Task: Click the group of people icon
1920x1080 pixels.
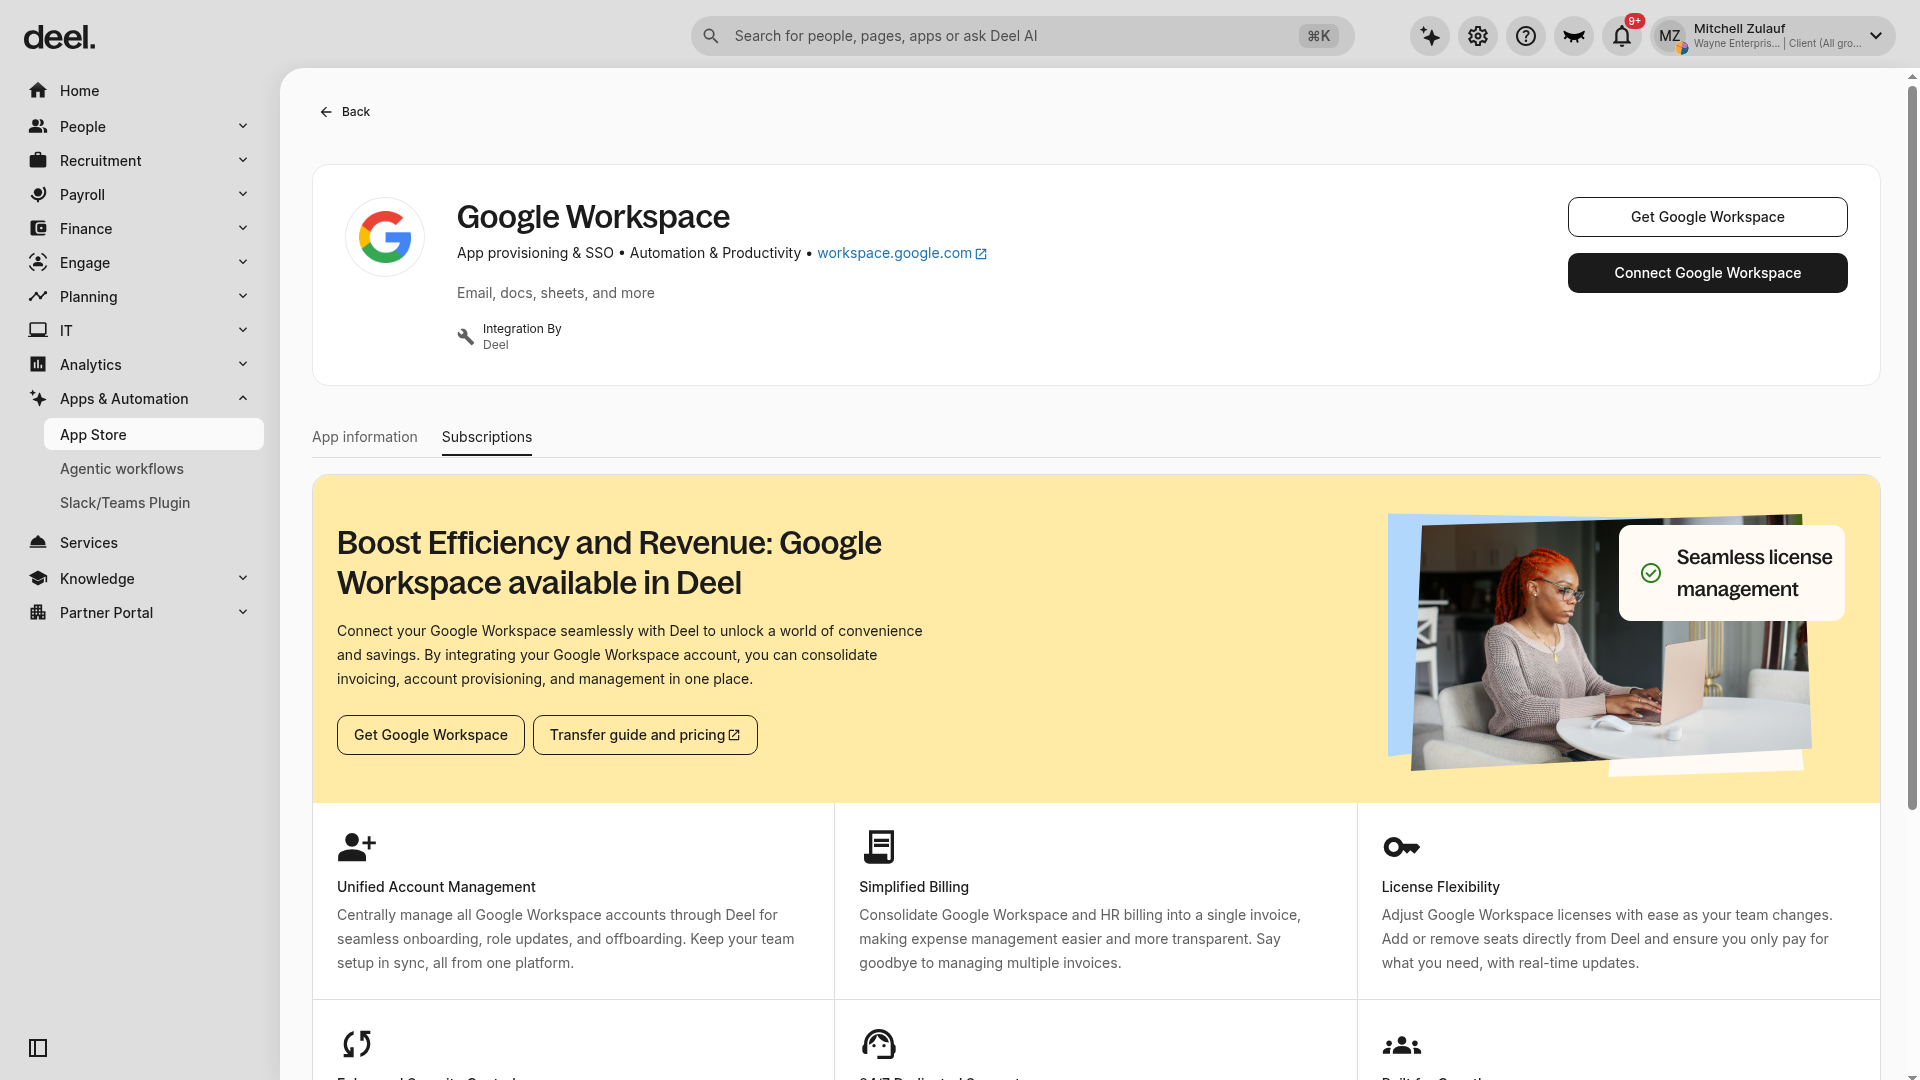Action: [x=1401, y=1045]
